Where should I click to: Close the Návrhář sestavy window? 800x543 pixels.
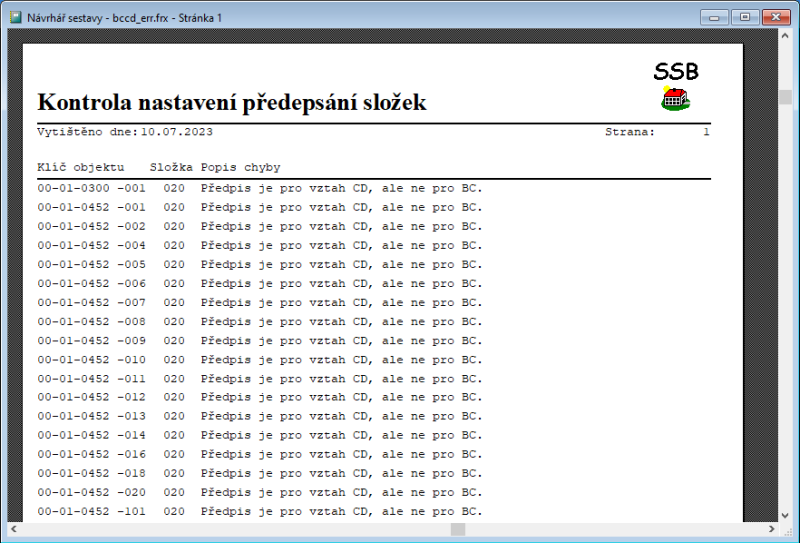[776, 17]
